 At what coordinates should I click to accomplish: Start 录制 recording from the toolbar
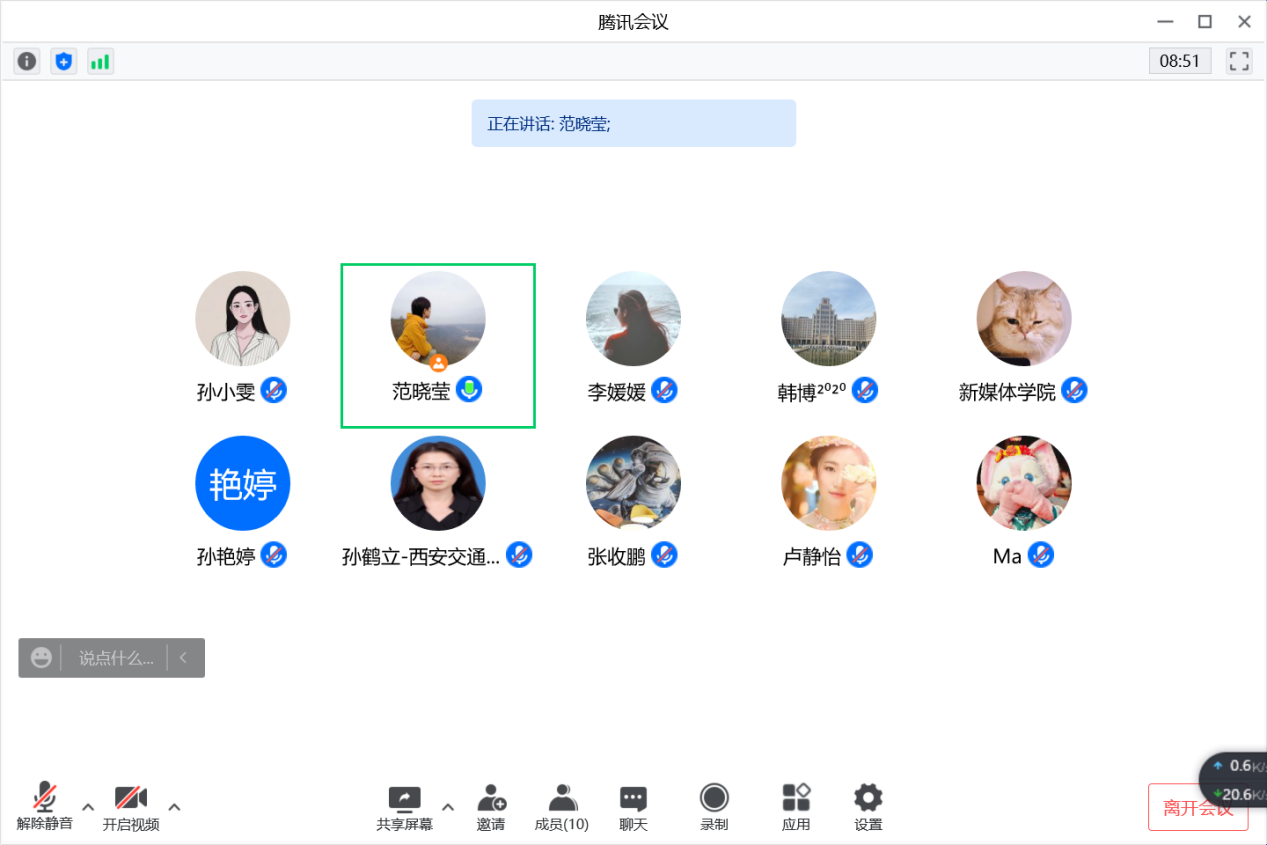tap(714, 807)
